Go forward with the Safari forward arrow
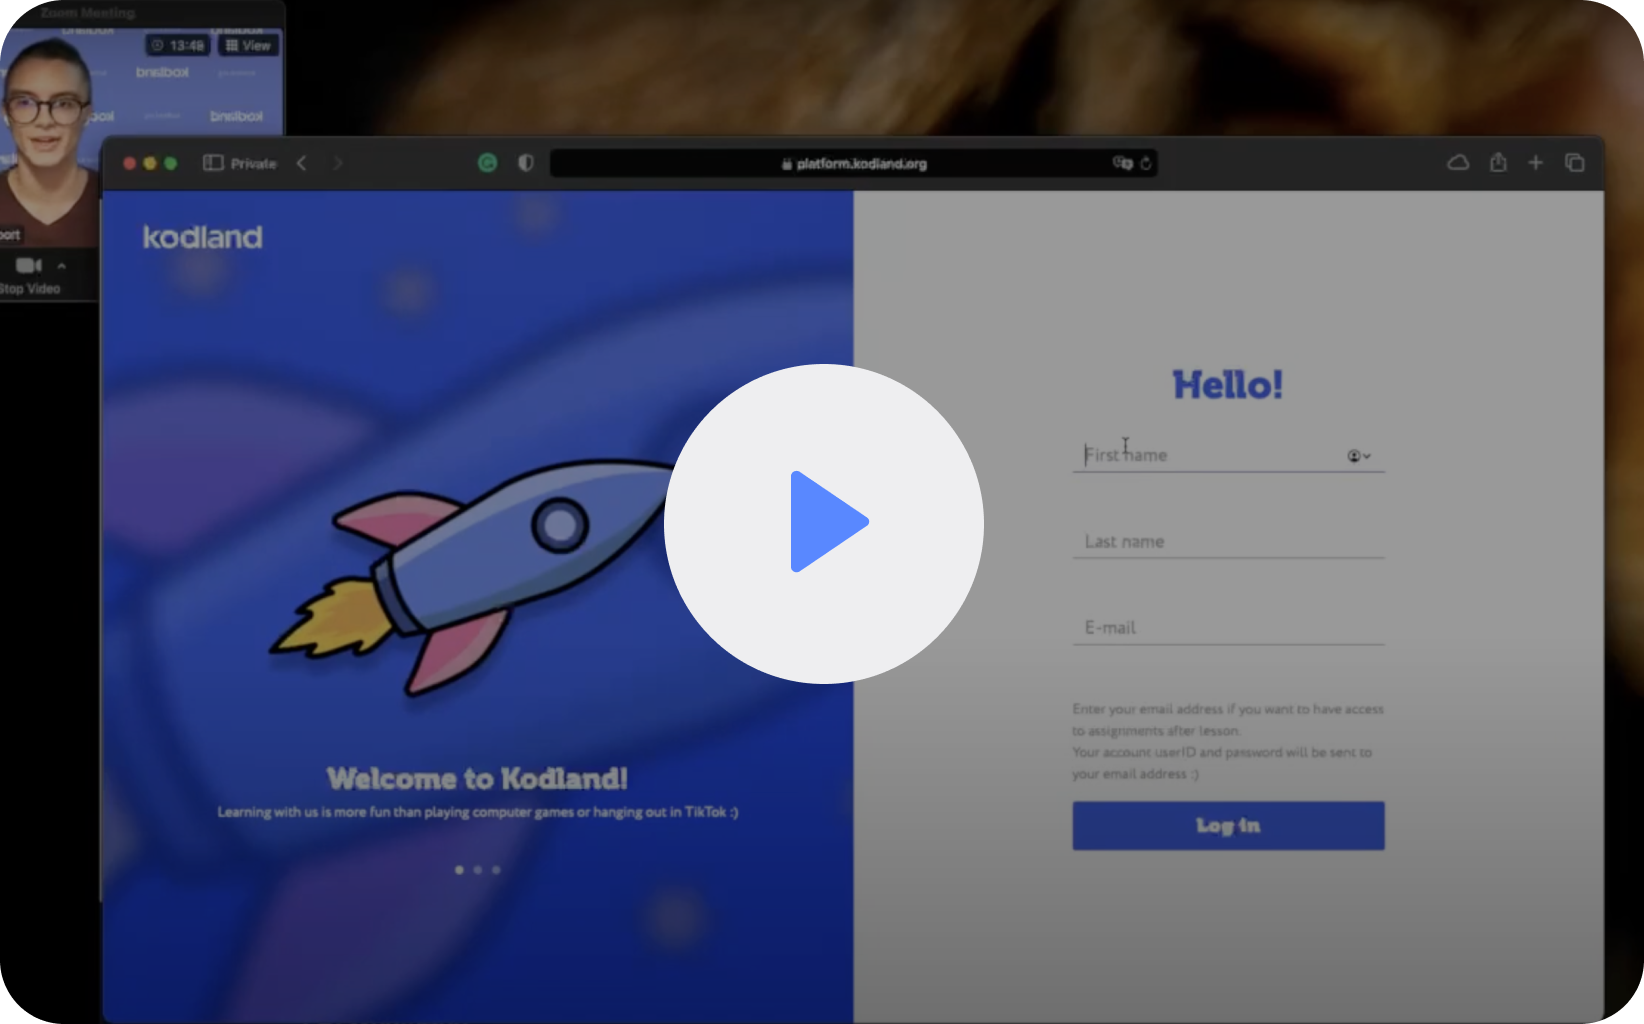The image size is (1644, 1024). pos(338,163)
